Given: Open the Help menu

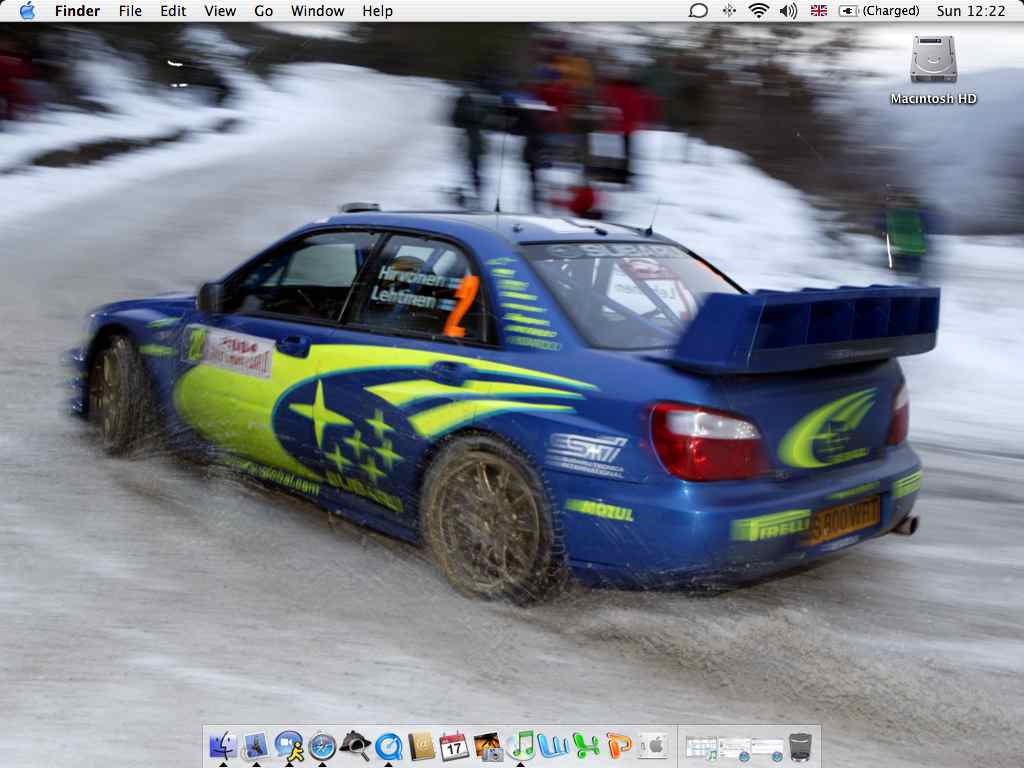Looking at the screenshot, I should coord(377,11).
